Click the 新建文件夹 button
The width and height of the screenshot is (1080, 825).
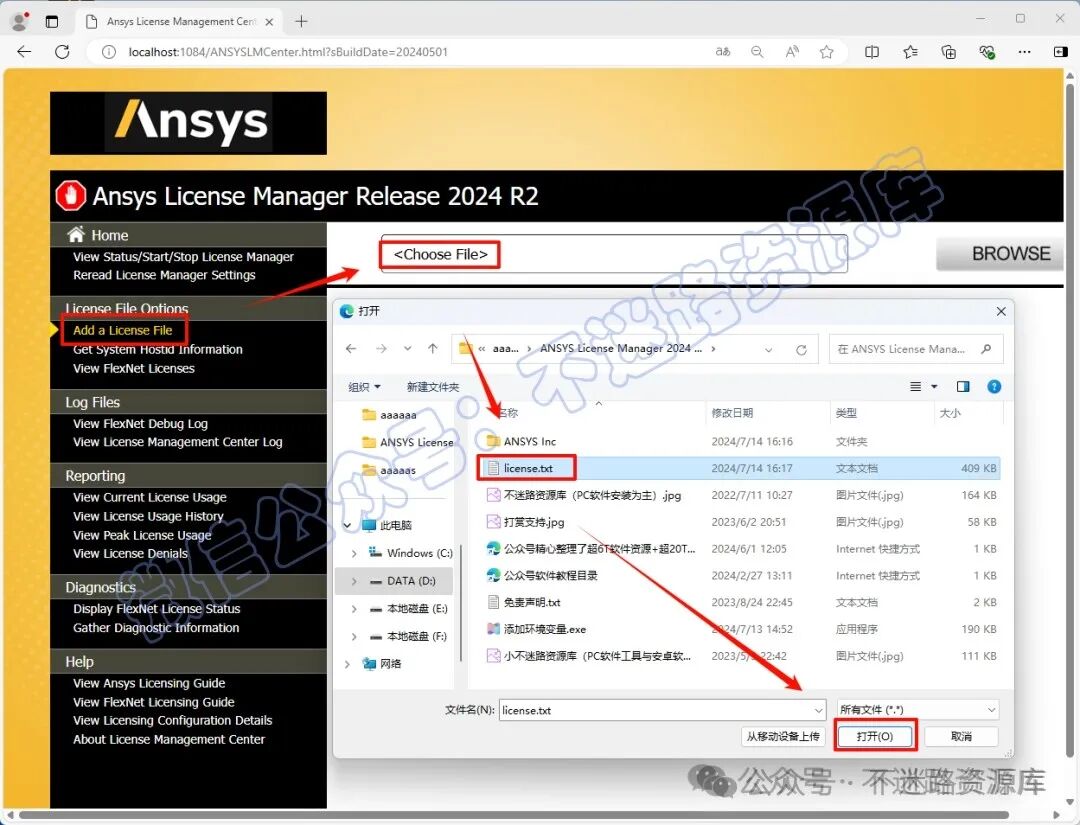coord(433,387)
